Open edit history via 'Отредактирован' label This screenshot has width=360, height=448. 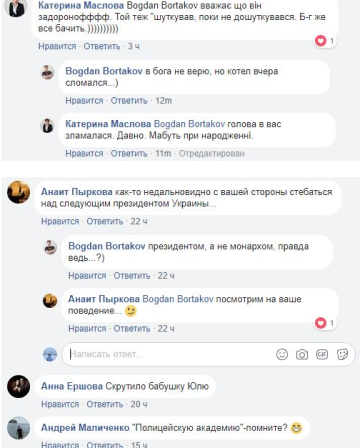212,154
